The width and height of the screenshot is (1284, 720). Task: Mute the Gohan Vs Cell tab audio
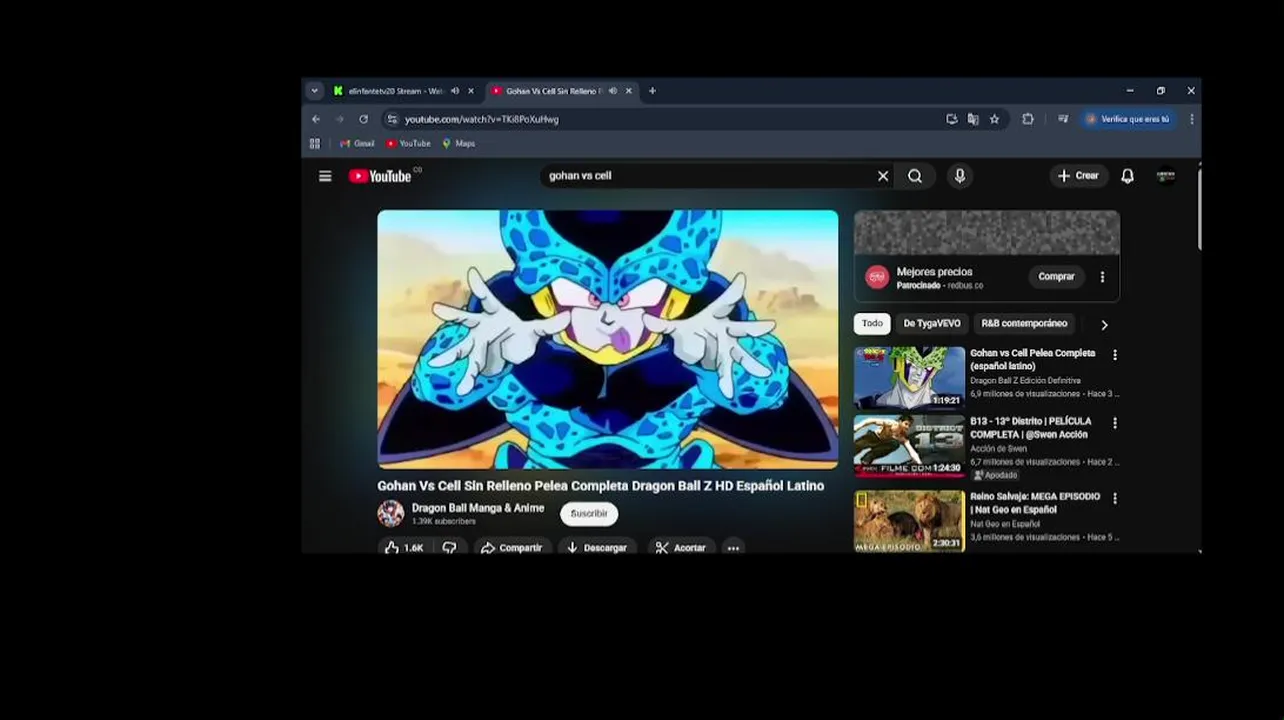pyautogui.click(x=613, y=91)
